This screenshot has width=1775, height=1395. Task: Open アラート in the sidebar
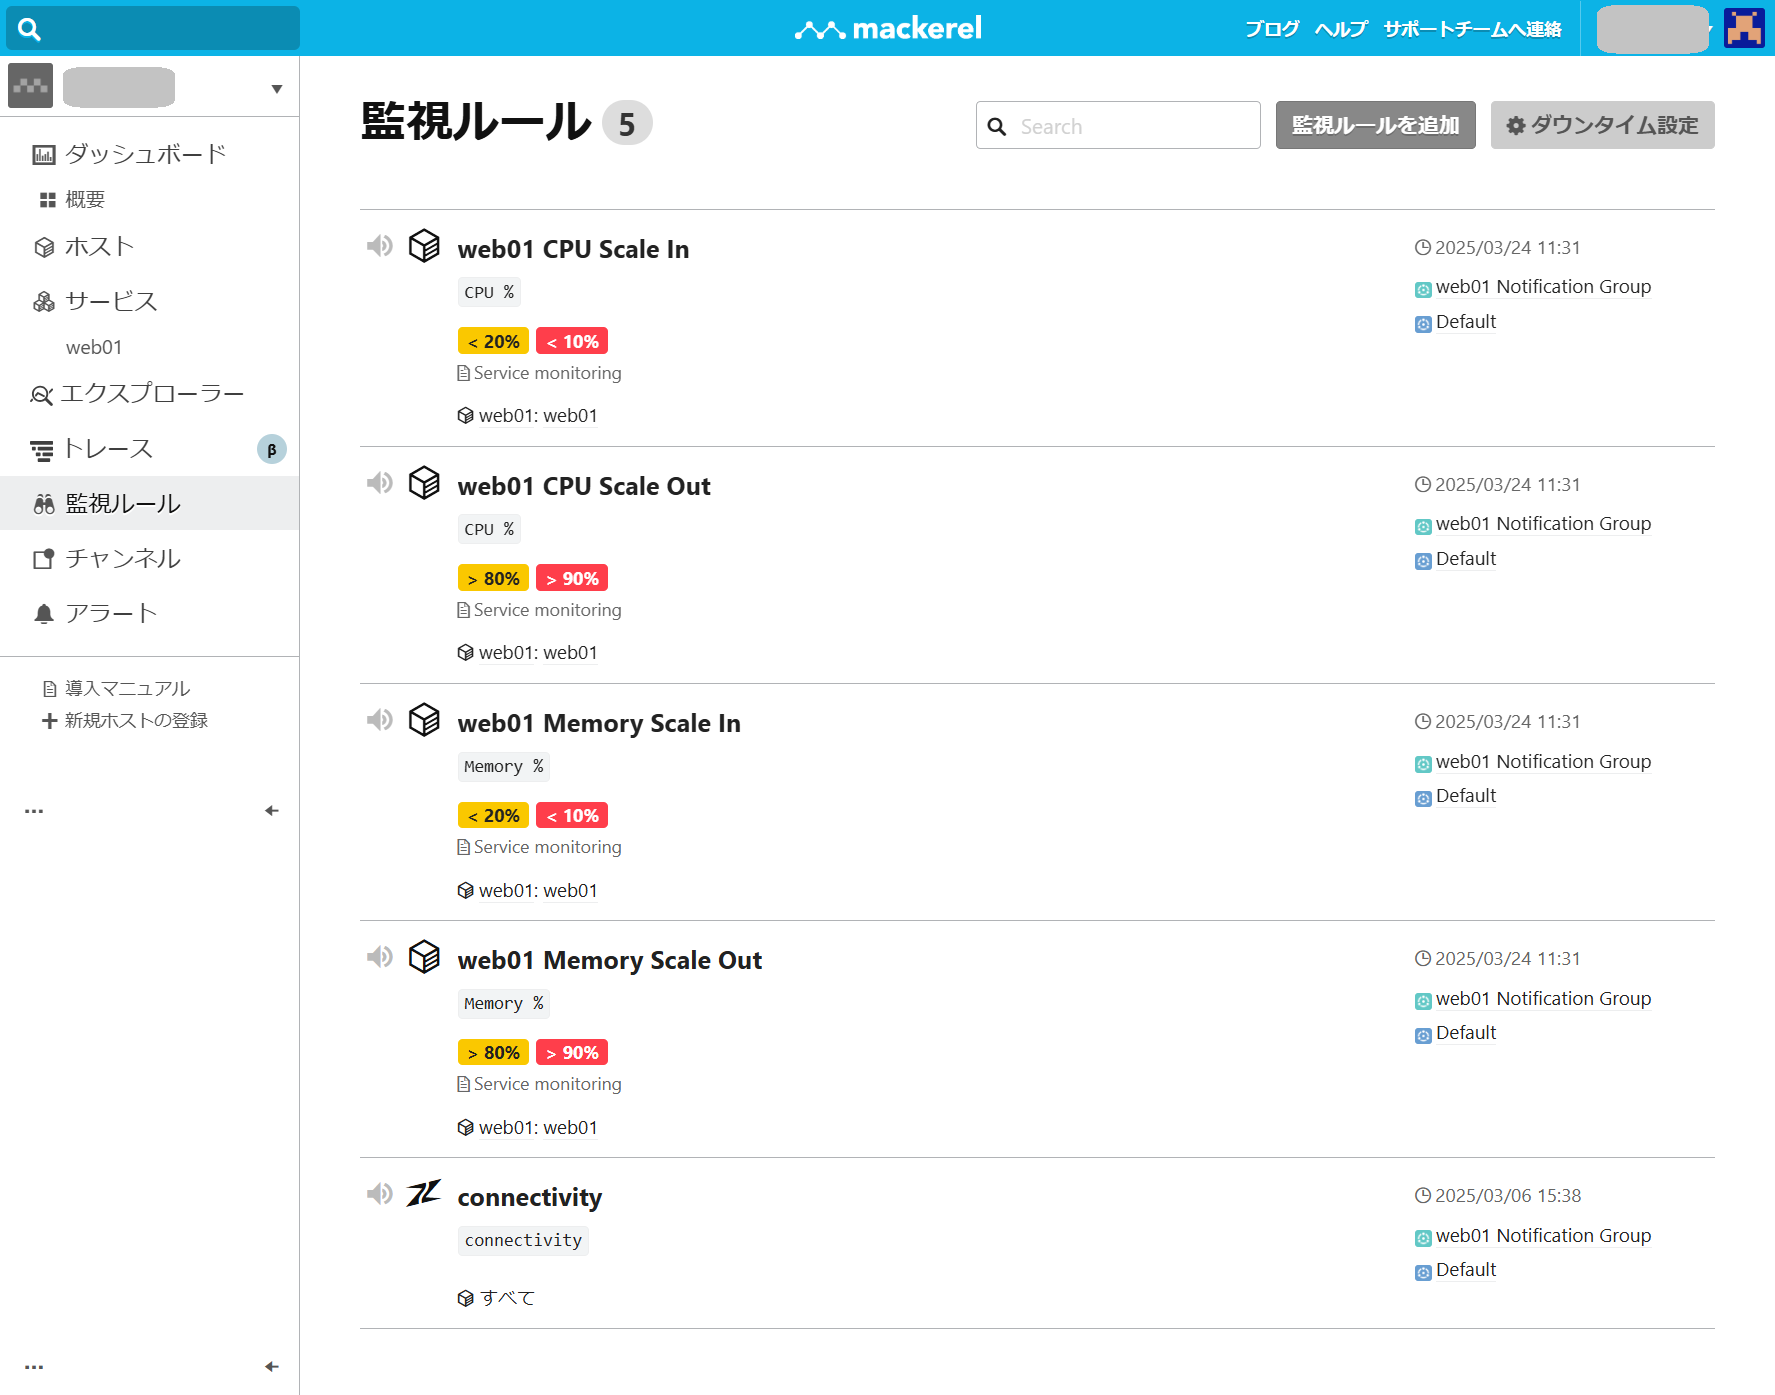point(110,613)
